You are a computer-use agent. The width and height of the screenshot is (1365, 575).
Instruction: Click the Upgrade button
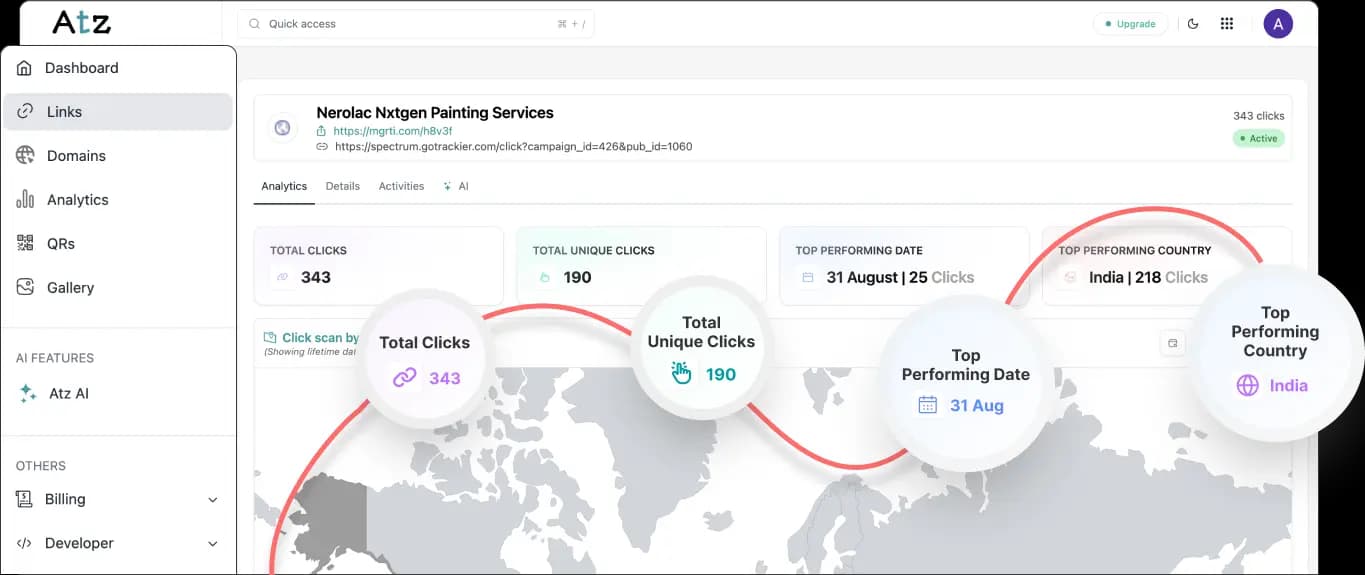click(1130, 24)
